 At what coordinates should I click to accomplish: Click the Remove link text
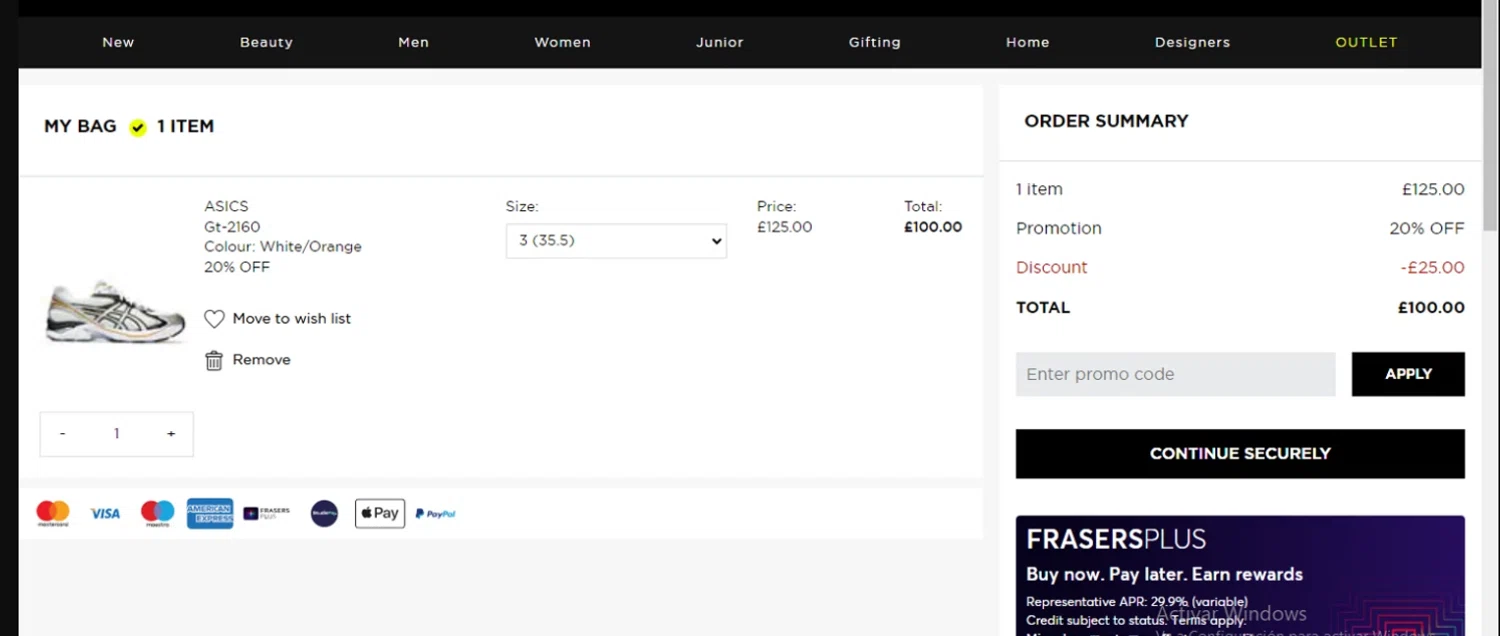coord(262,360)
